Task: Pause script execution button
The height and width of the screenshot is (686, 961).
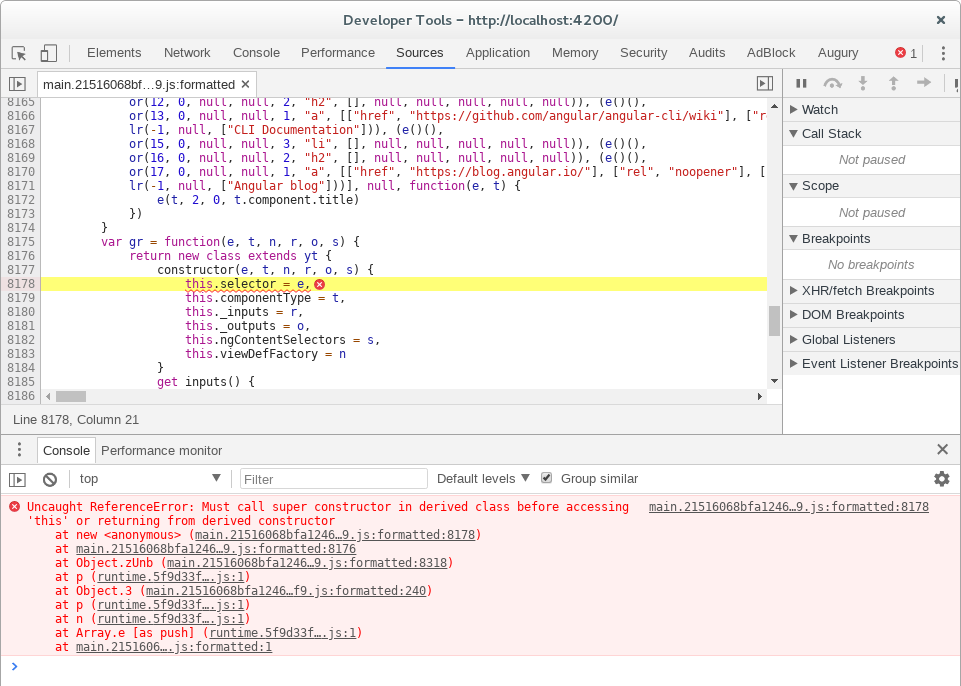Action: pyautogui.click(x=801, y=83)
